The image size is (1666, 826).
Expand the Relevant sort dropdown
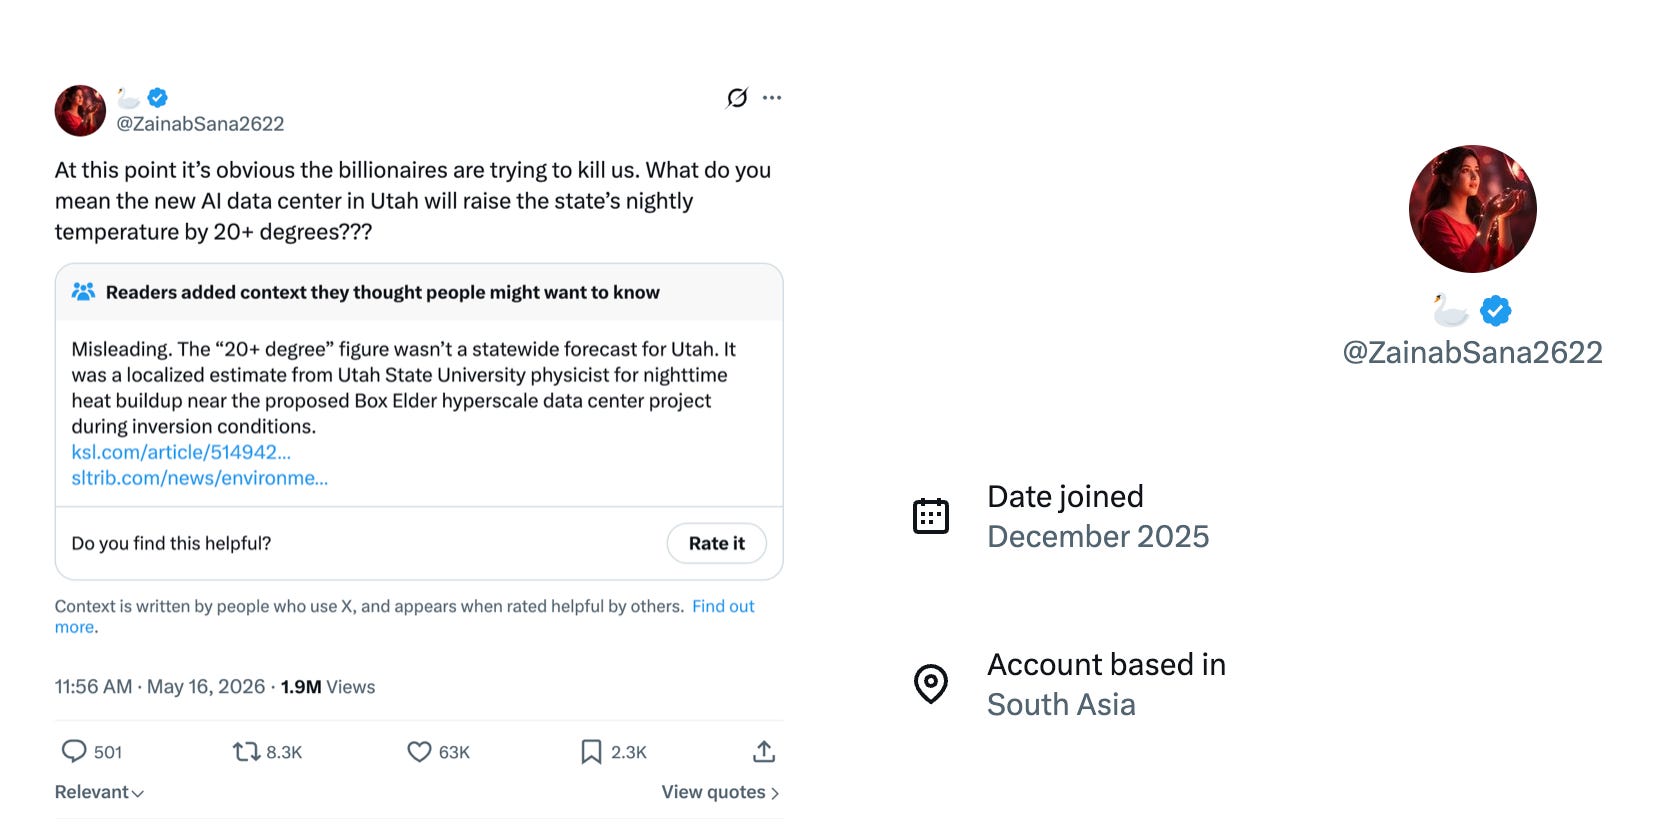99,792
